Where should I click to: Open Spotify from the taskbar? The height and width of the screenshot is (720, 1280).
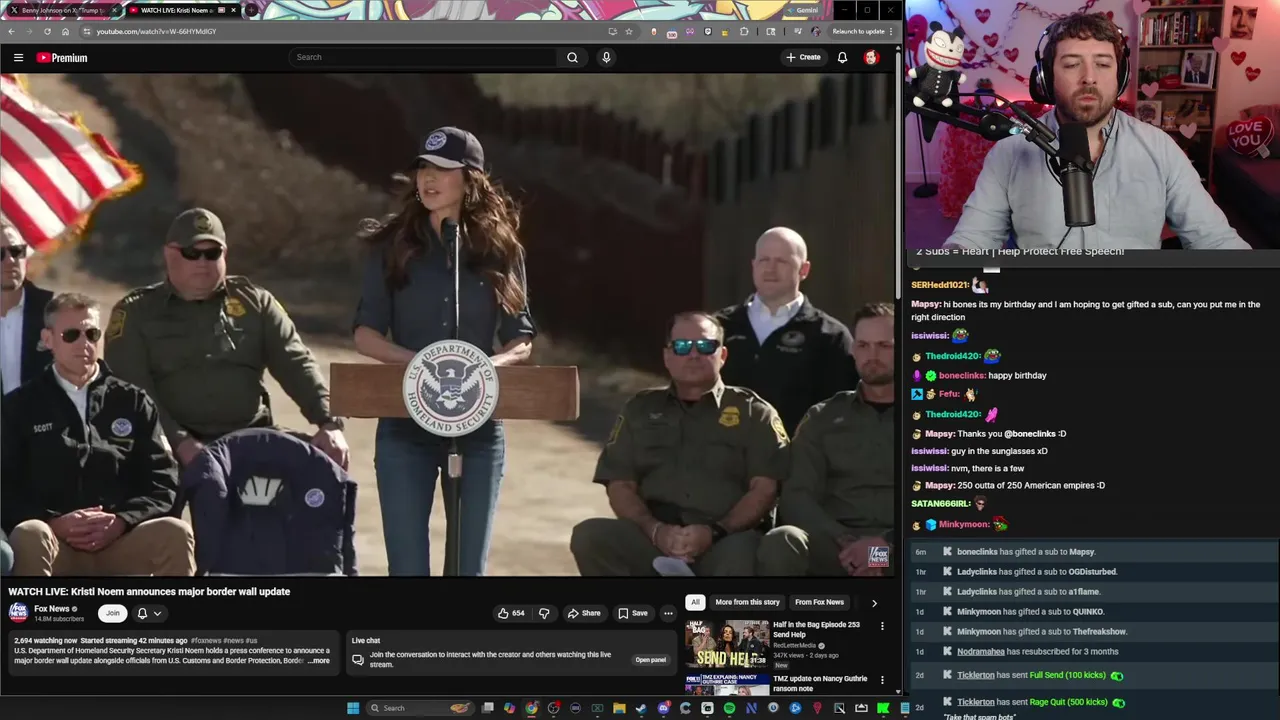(729, 708)
